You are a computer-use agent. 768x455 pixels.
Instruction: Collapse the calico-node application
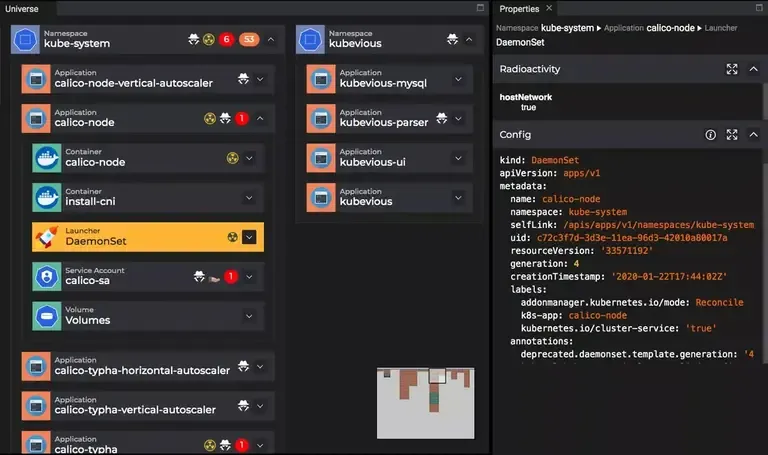[260, 119]
